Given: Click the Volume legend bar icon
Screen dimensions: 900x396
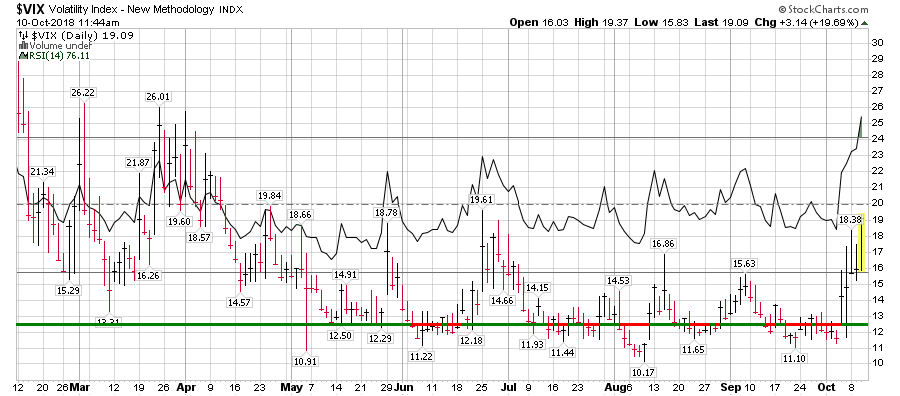Looking at the screenshot, I should tap(24, 45).
